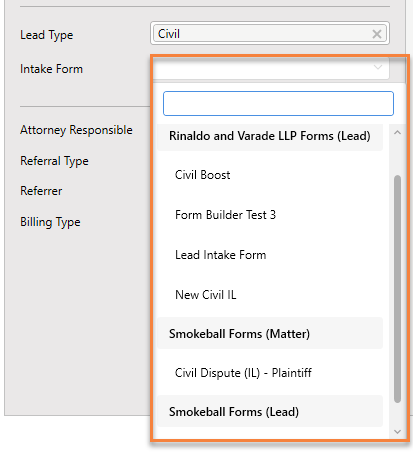This screenshot has height=468, width=413.
Task: Clear the Civil lead type with X icon
Action: click(x=377, y=34)
